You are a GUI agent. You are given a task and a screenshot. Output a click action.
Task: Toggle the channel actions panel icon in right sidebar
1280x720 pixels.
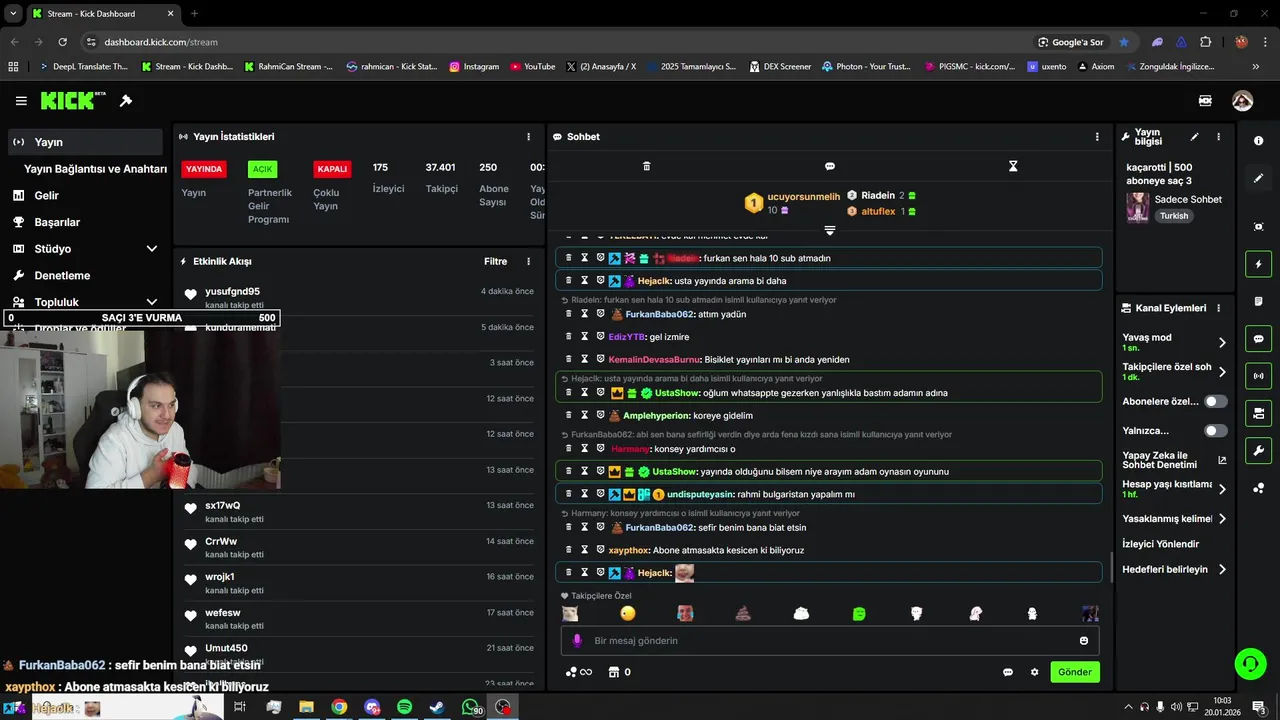click(1258, 413)
